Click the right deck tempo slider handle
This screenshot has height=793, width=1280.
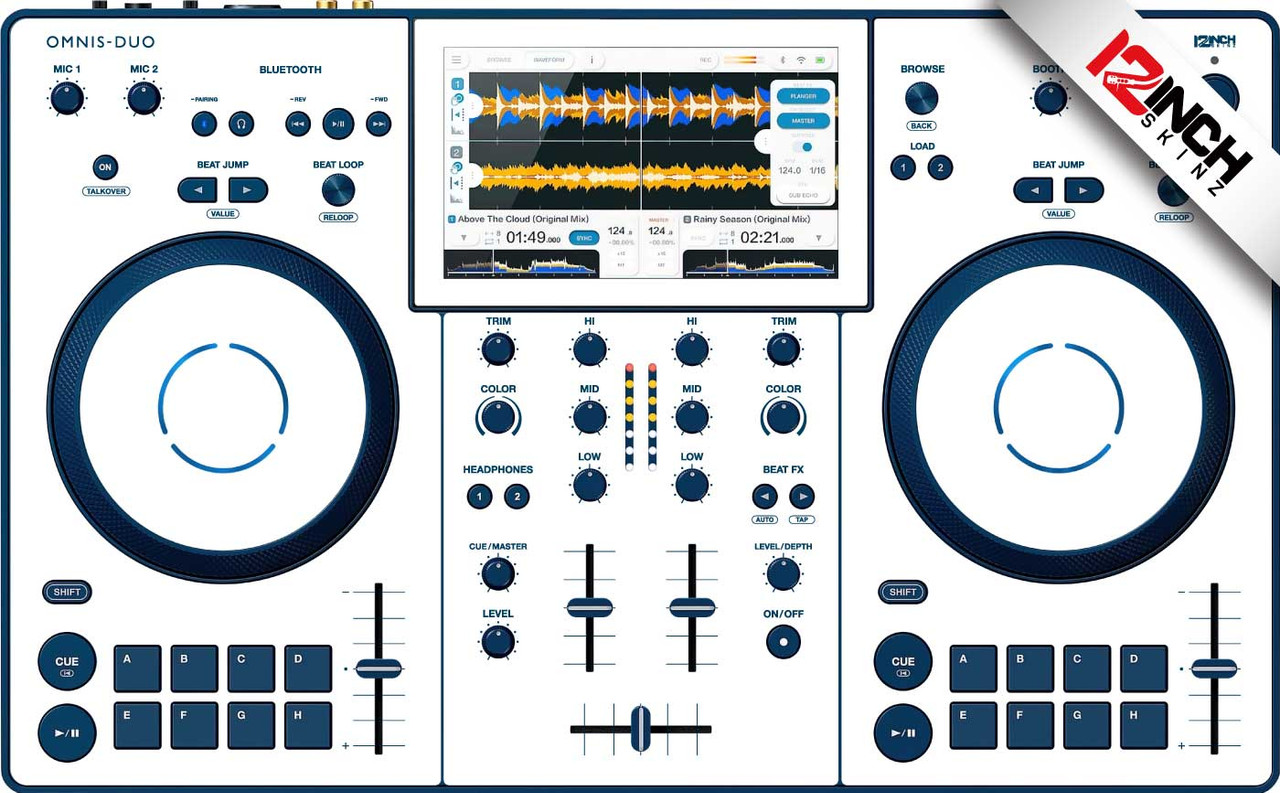click(x=1214, y=669)
